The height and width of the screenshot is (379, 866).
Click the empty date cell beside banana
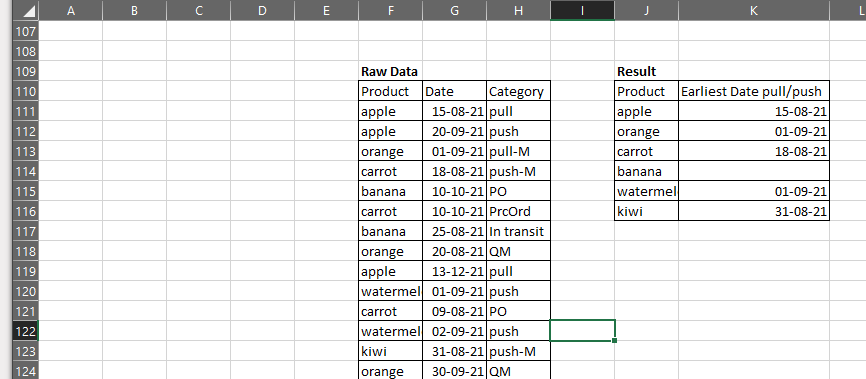pos(754,171)
